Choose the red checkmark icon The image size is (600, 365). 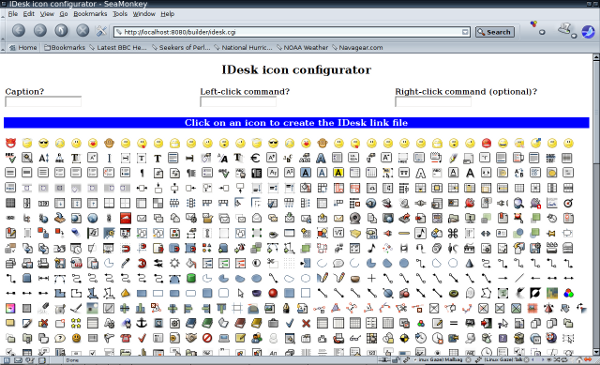coord(142,338)
